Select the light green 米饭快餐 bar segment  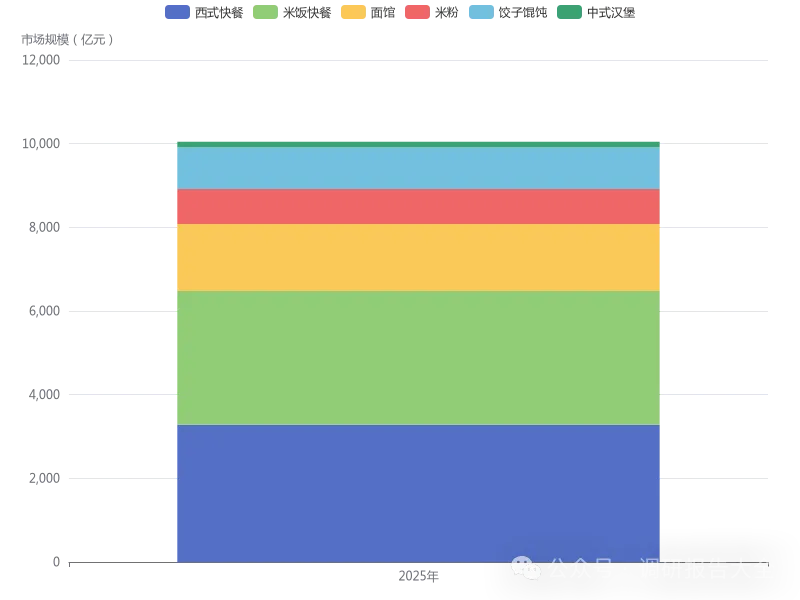(418, 358)
